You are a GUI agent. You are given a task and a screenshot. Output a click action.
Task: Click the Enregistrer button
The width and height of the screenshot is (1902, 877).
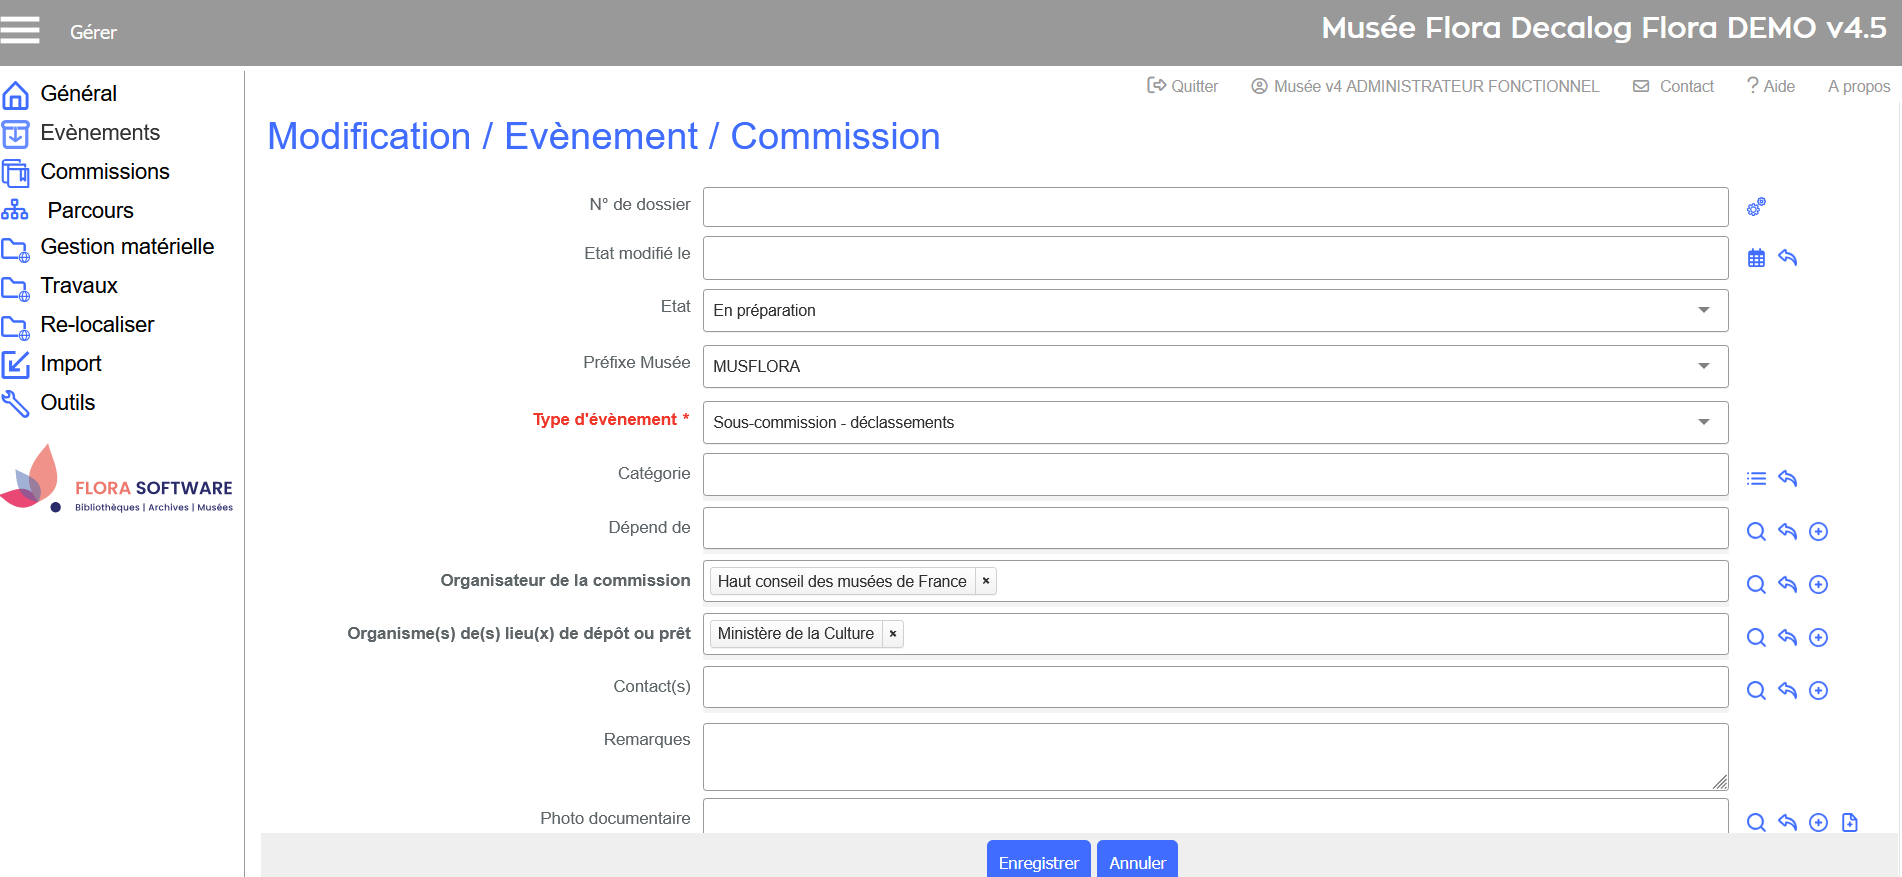click(x=1038, y=861)
